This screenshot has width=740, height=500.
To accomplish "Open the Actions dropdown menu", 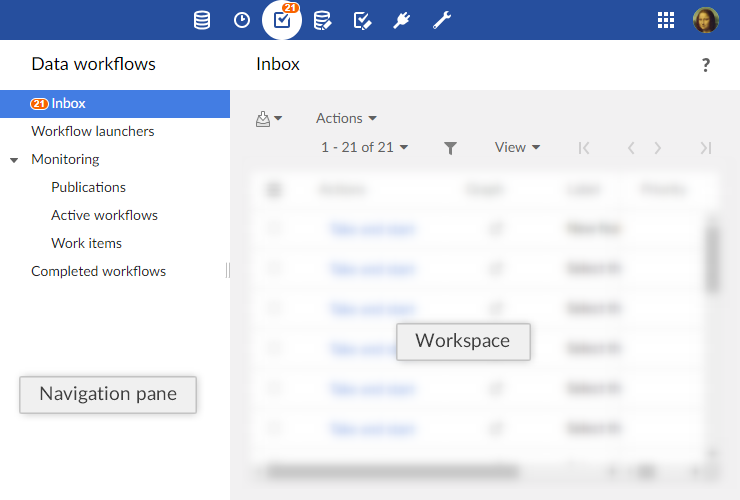I will coord(346,118).
